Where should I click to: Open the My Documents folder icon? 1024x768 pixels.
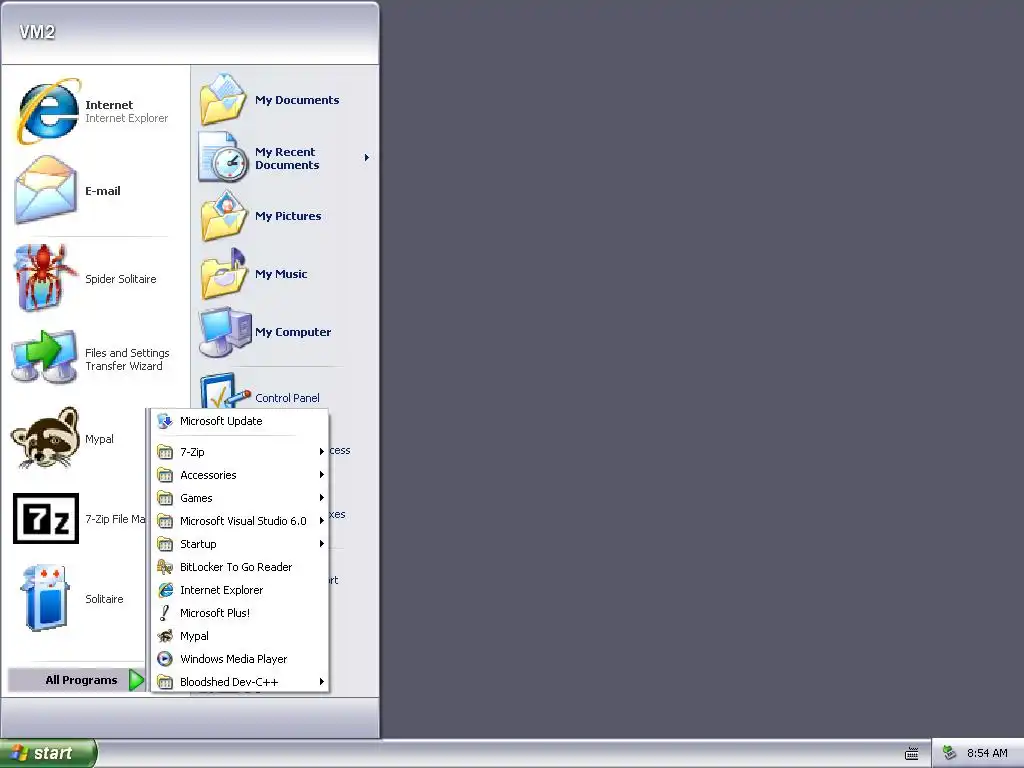(223, 99)
